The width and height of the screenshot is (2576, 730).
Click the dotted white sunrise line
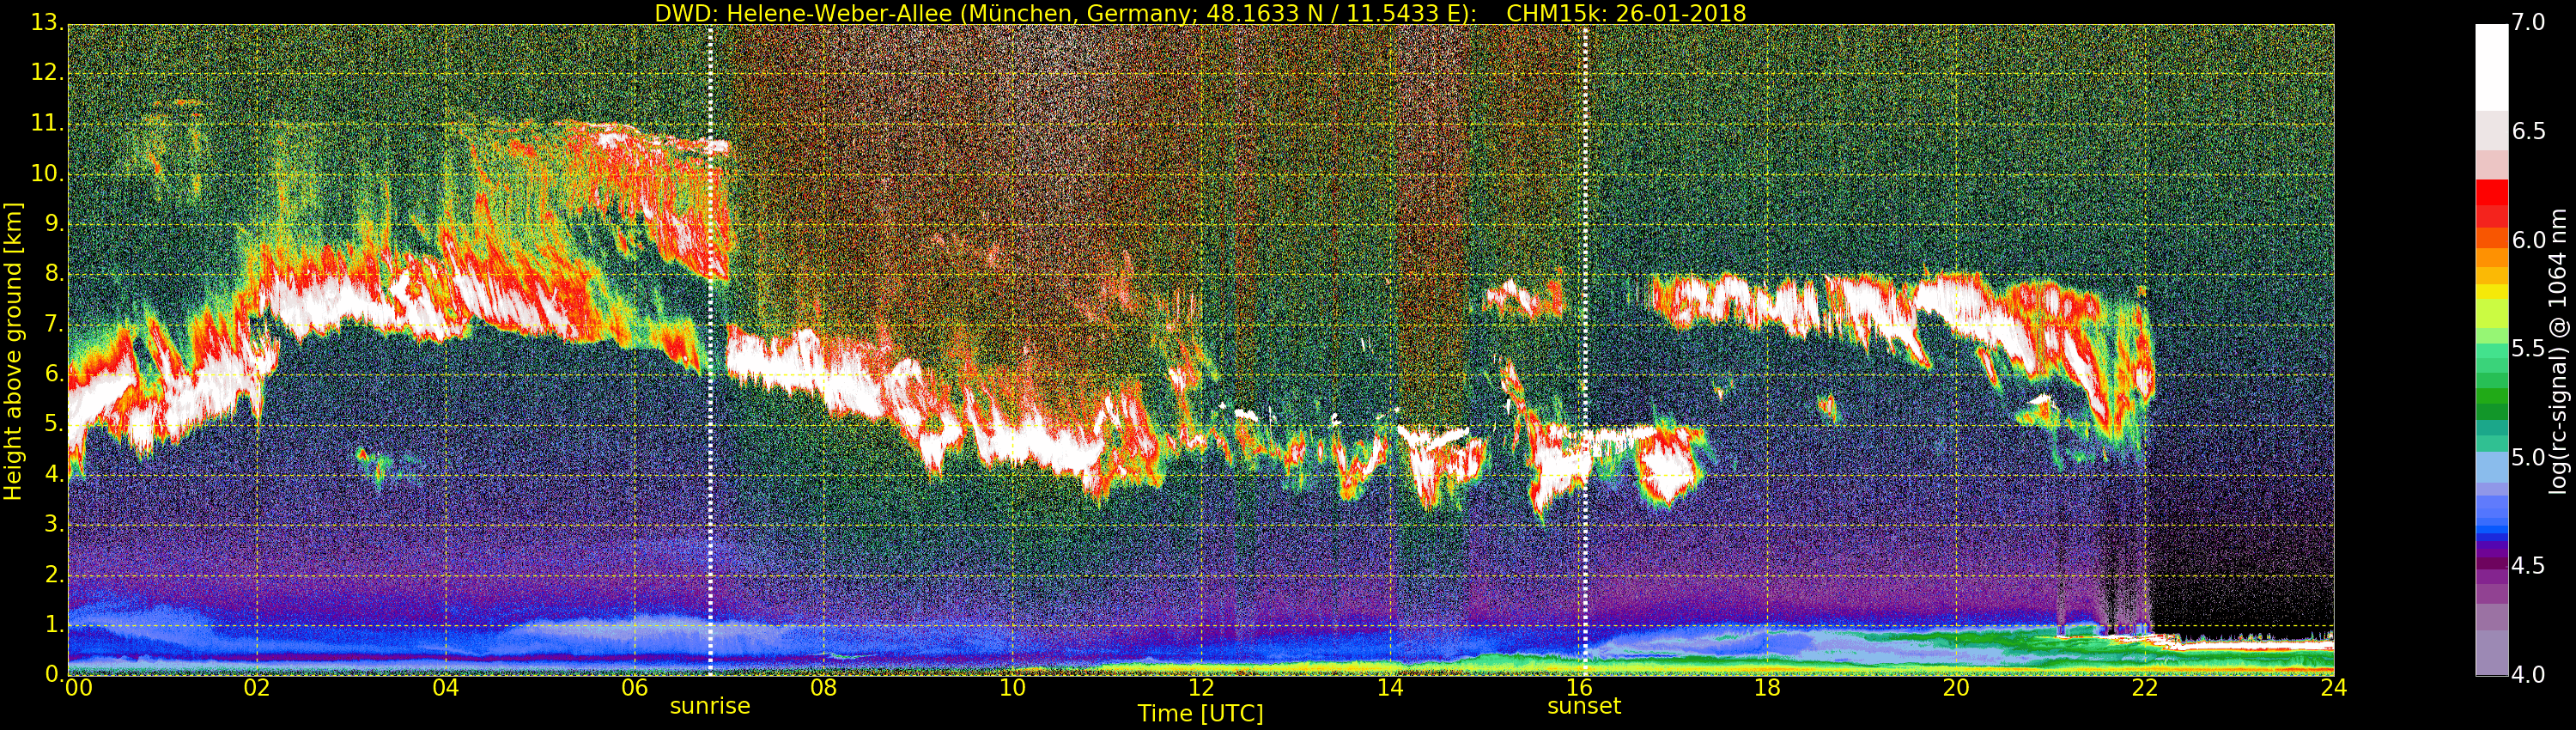click(x=710, y=350)
